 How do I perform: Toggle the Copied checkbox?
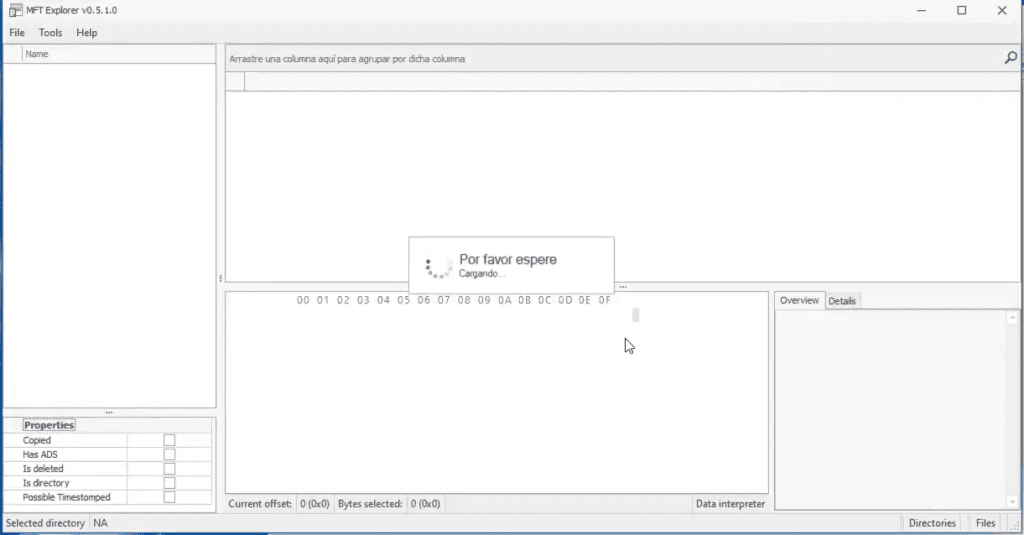[170, 440]
